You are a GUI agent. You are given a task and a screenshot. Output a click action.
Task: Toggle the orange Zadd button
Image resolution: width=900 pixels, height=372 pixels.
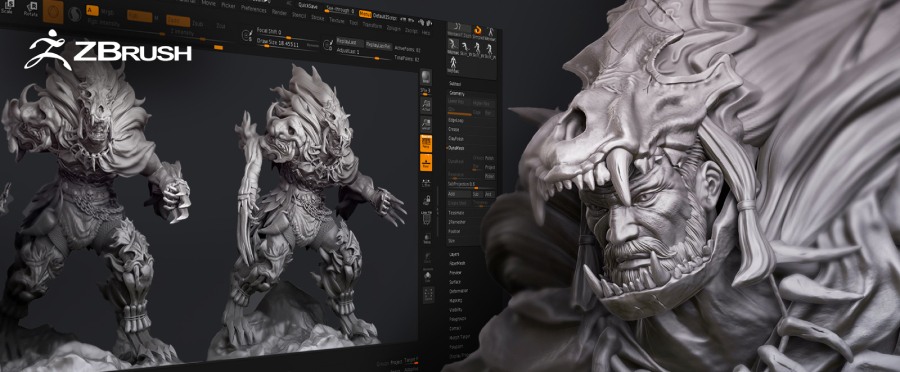(177, 21)
